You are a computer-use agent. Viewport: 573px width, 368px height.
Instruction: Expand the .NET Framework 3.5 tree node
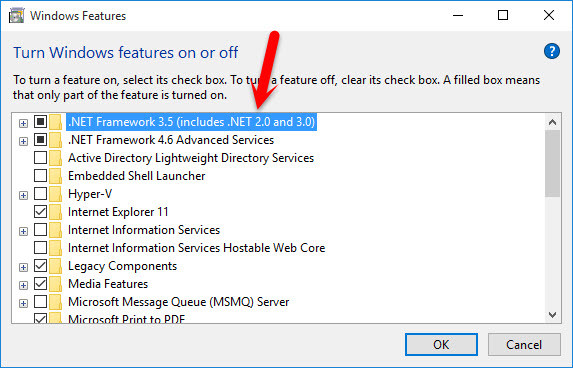(x=23, y=123)
